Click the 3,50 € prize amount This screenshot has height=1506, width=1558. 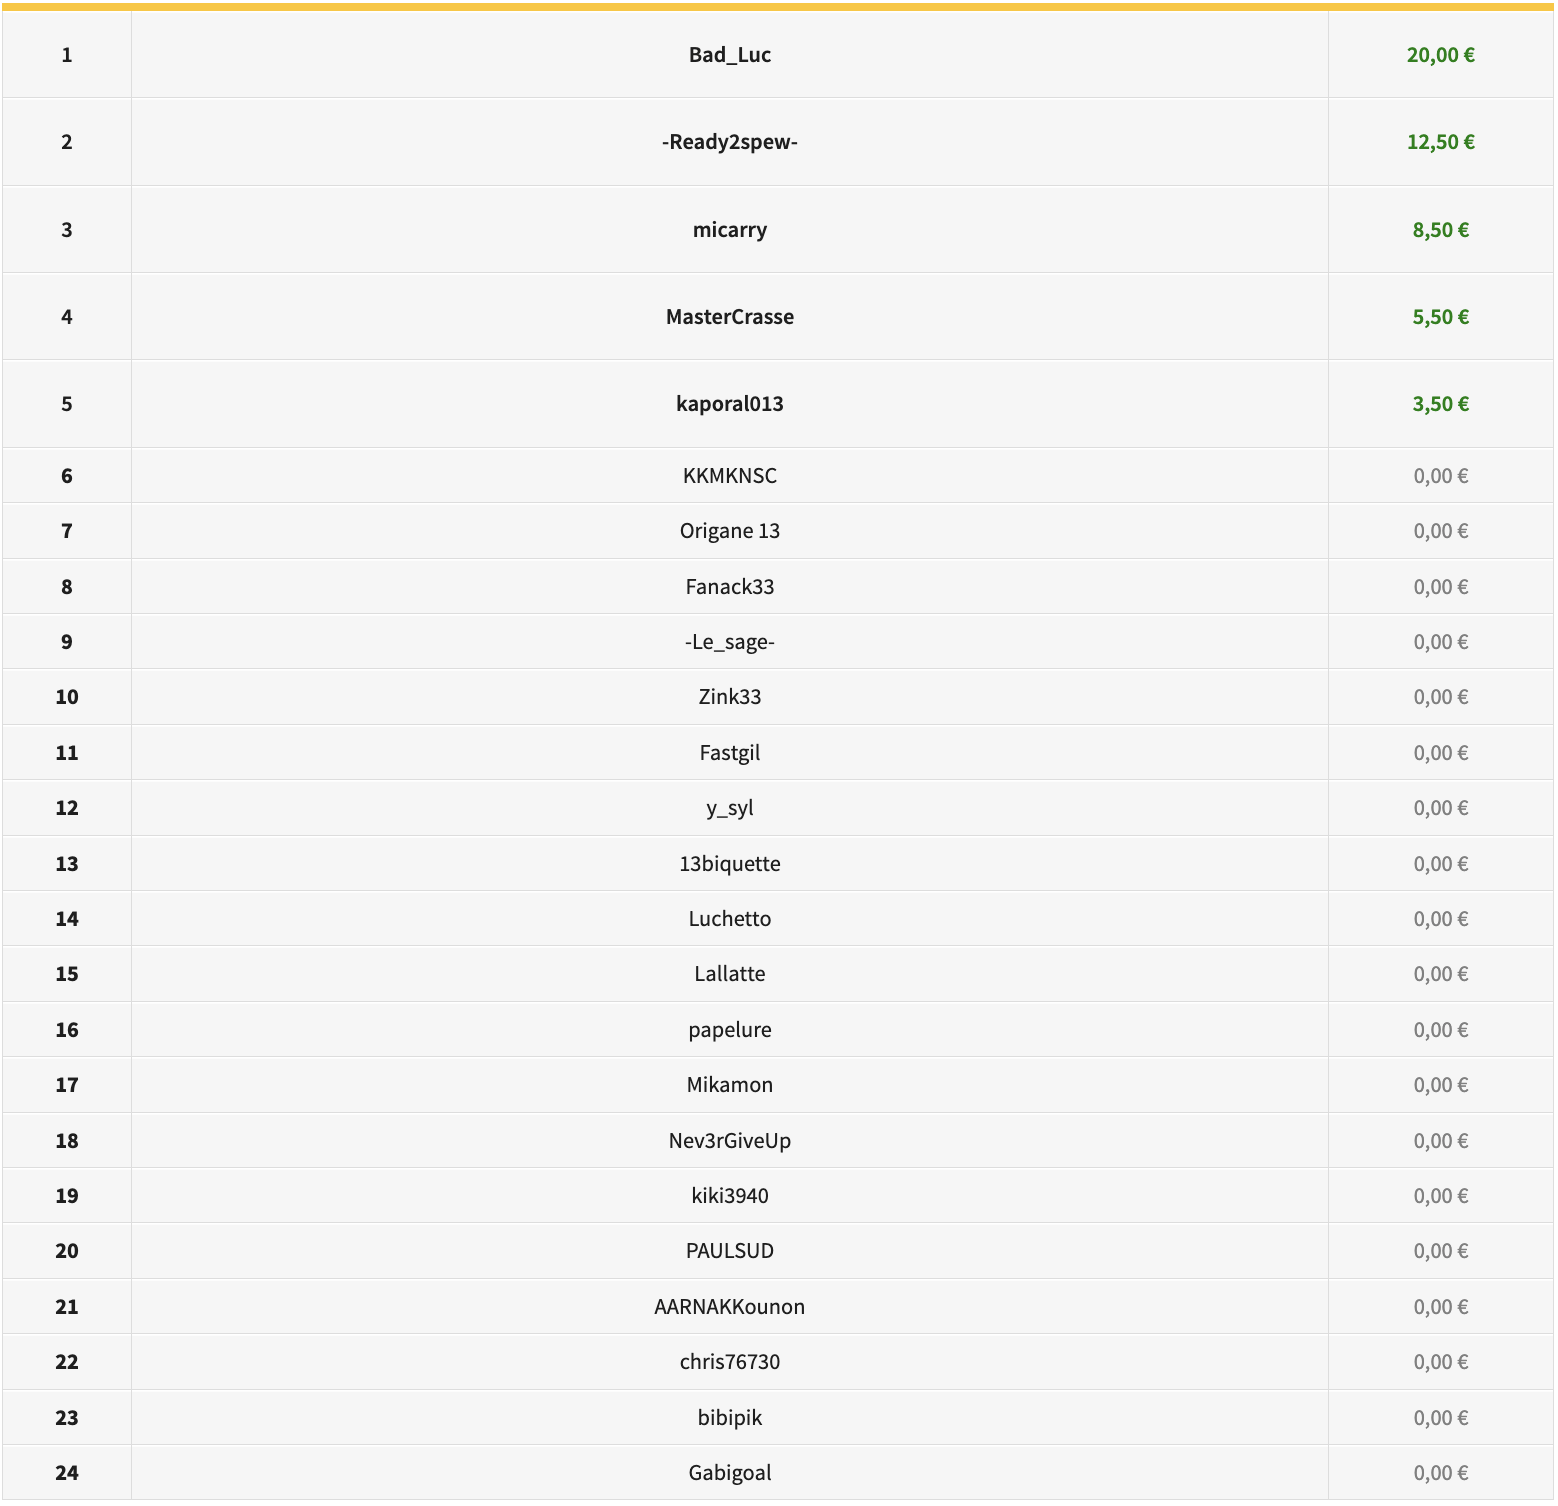(1440, 404)
